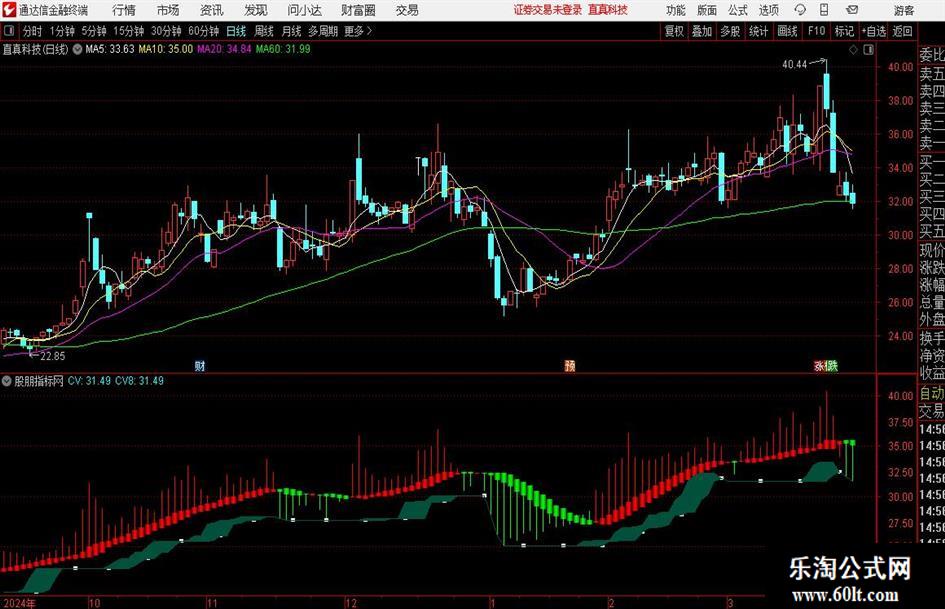Toggle the left panel icon beside 分时
The width and height of the screenshot is (945, 609).
click(x=9, y=31)
